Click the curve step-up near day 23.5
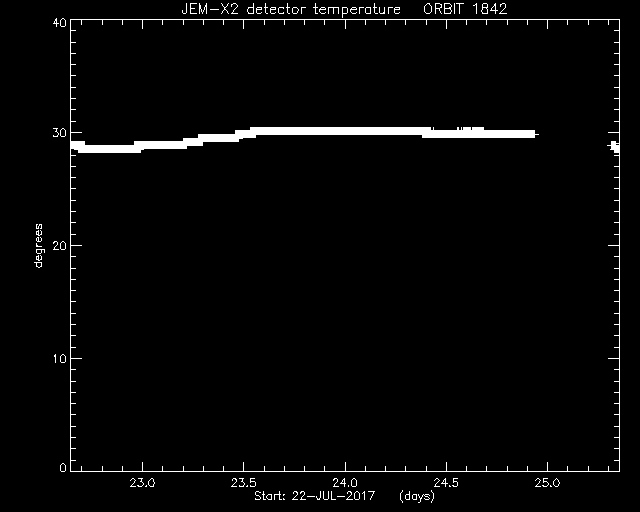 (x=247, y=133)
